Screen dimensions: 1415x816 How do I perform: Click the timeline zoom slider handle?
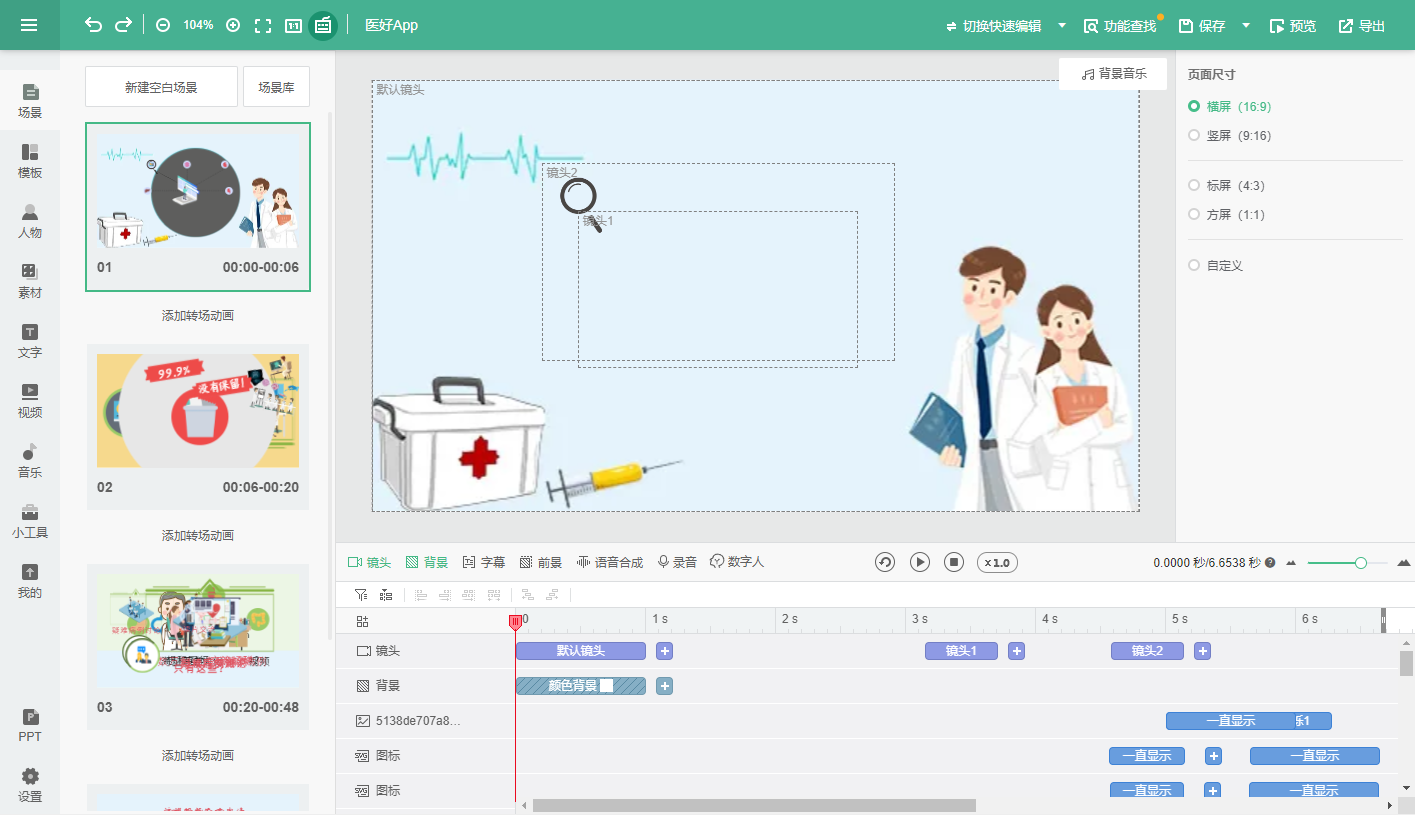point(1361,563)
